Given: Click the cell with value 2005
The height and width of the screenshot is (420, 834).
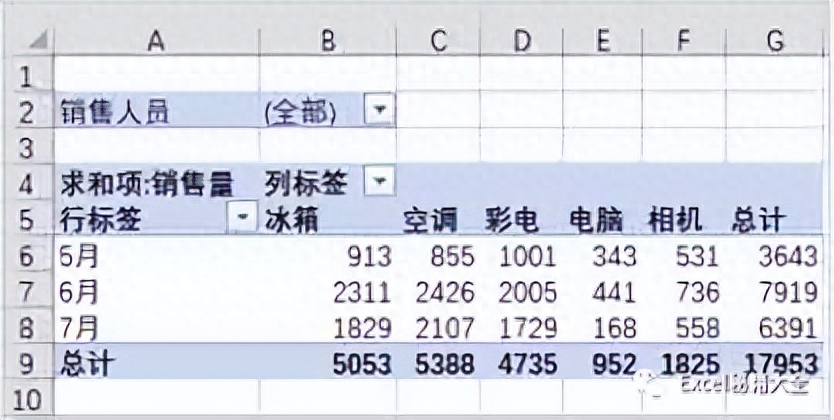Looking at the screenshot, I should (x=521, y=292).
